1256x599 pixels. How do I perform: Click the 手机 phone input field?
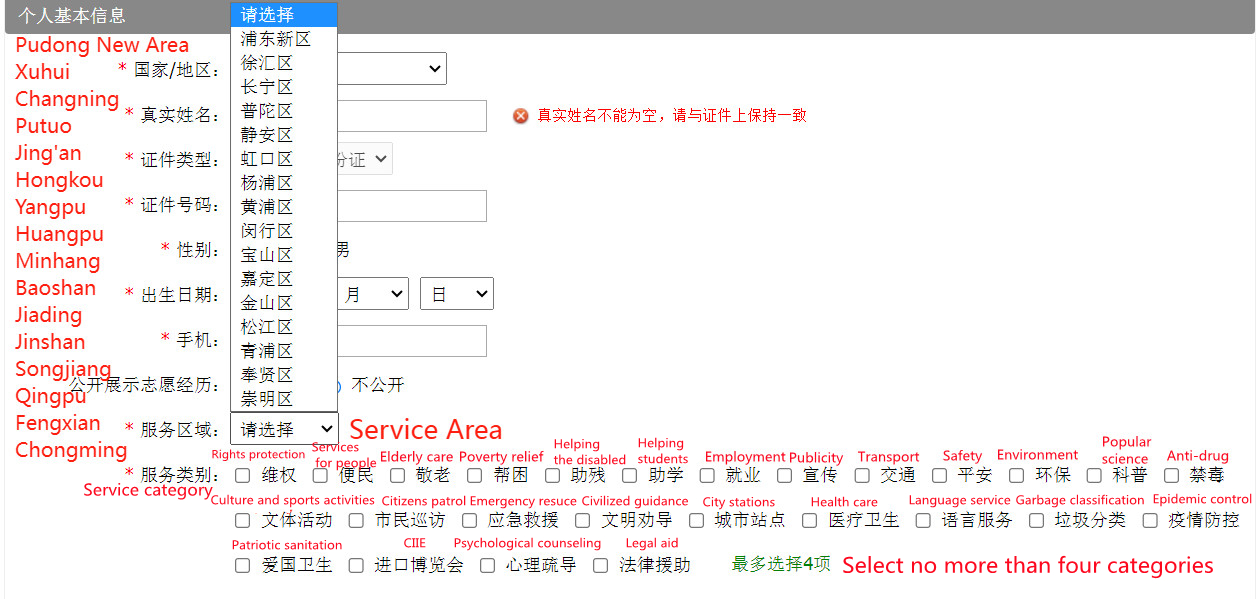[412, 340]
